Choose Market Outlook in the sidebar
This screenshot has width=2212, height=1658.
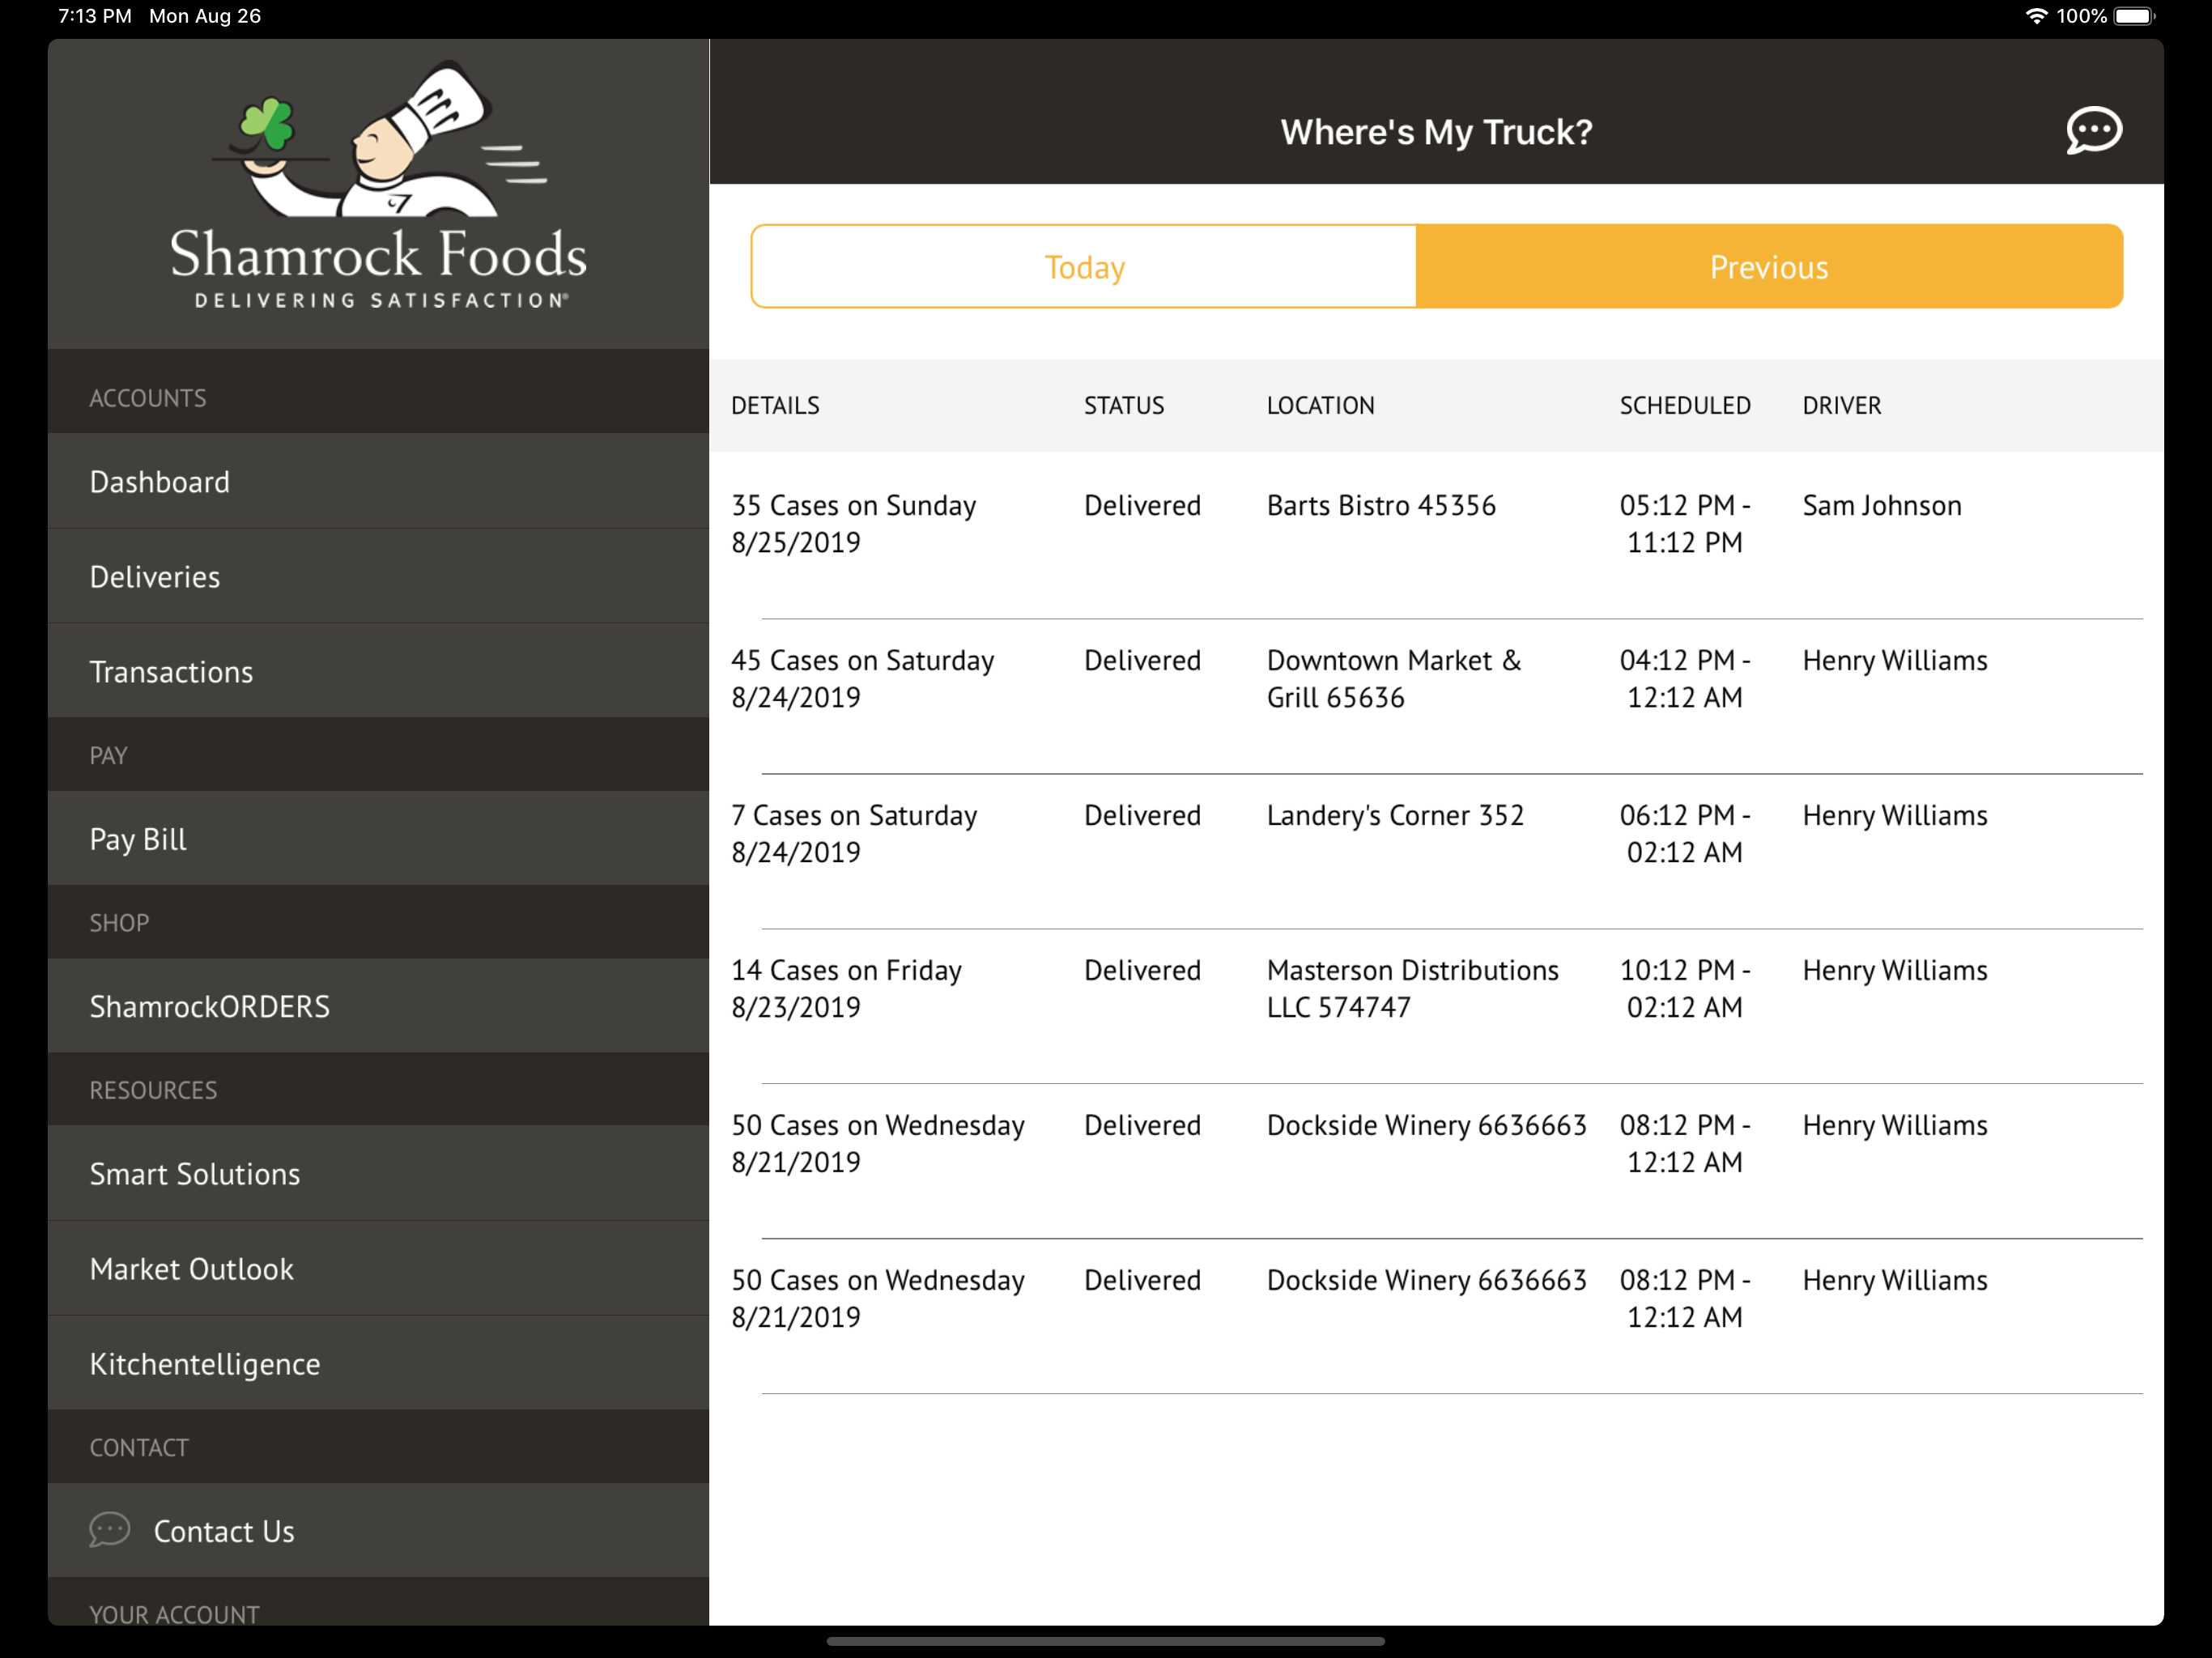pos(378,1269)
